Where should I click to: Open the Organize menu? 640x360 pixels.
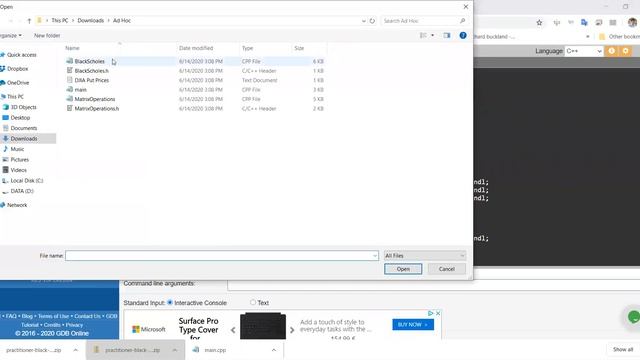click(x=11, y=36)
